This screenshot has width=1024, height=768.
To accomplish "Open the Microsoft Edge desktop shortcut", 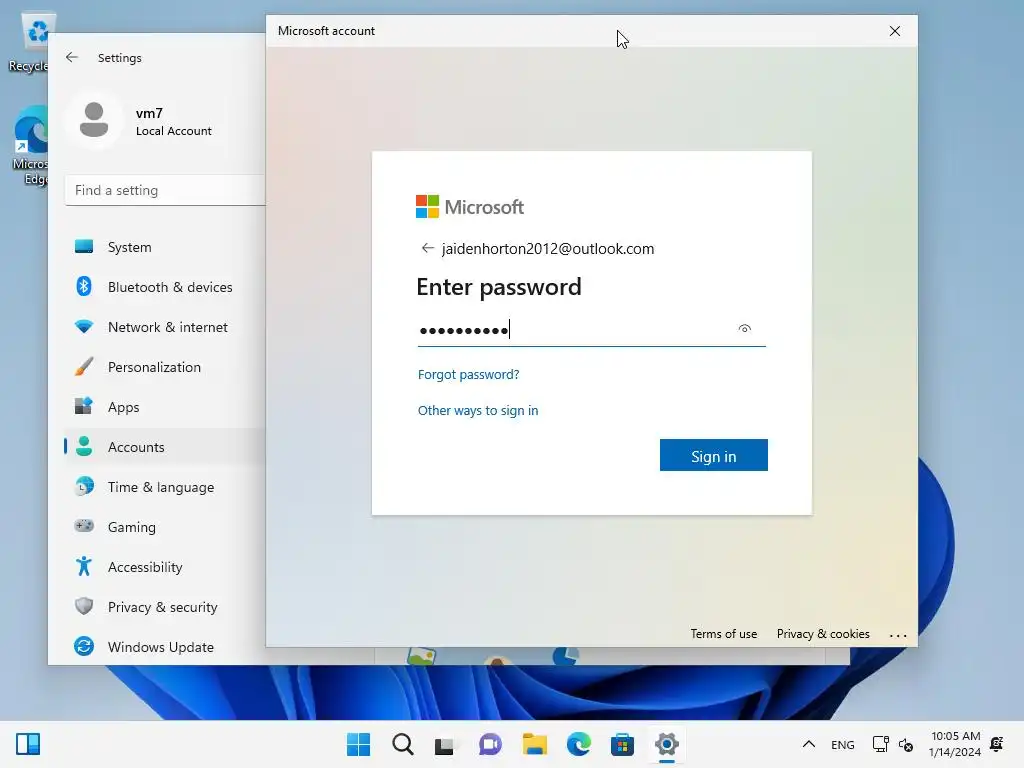I will (x=29, y=146).
